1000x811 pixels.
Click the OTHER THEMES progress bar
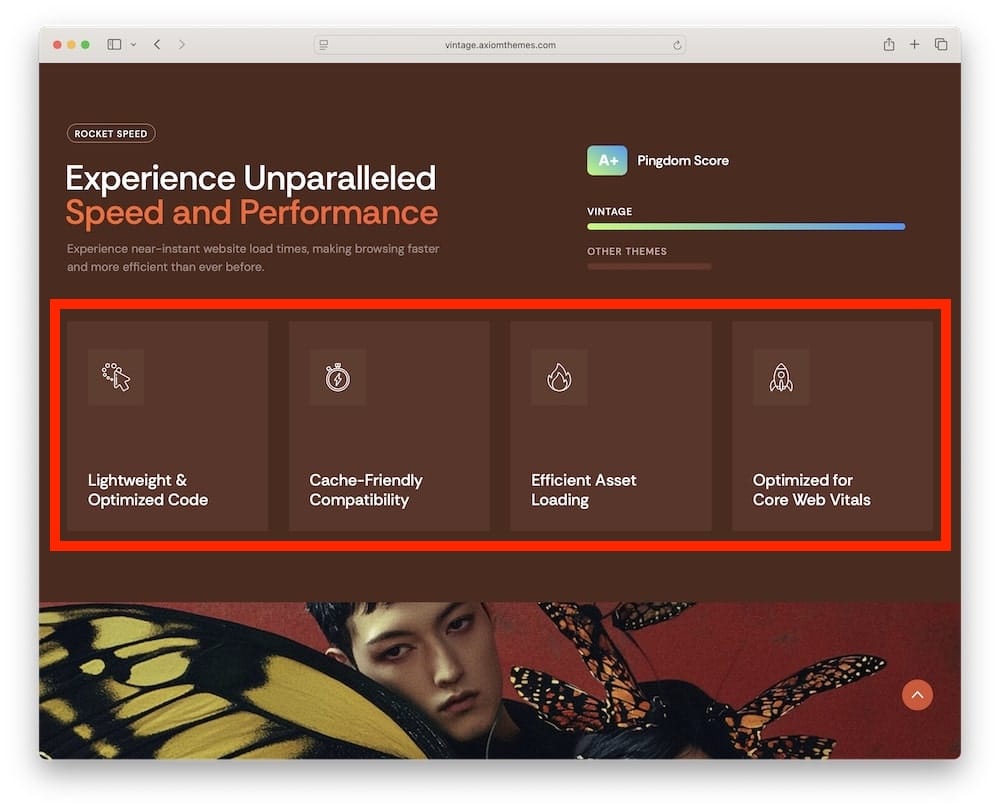649,267
